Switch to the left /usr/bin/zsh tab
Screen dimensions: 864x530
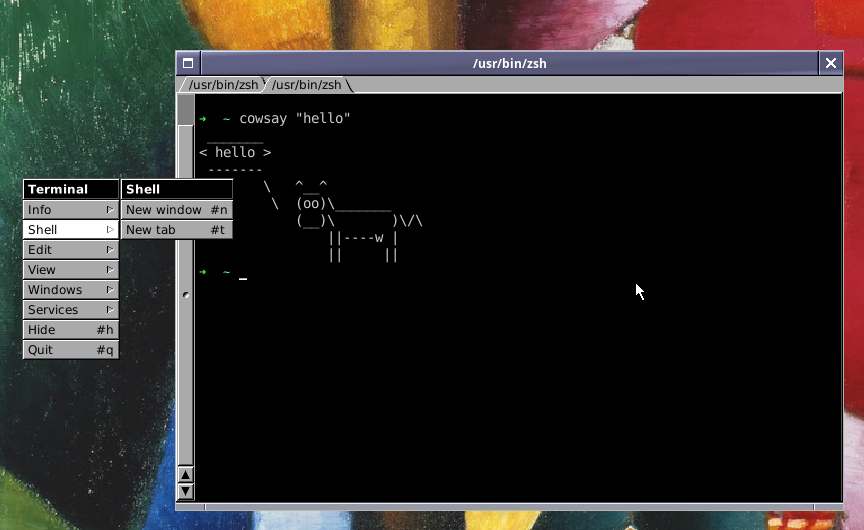coord(222,85)
